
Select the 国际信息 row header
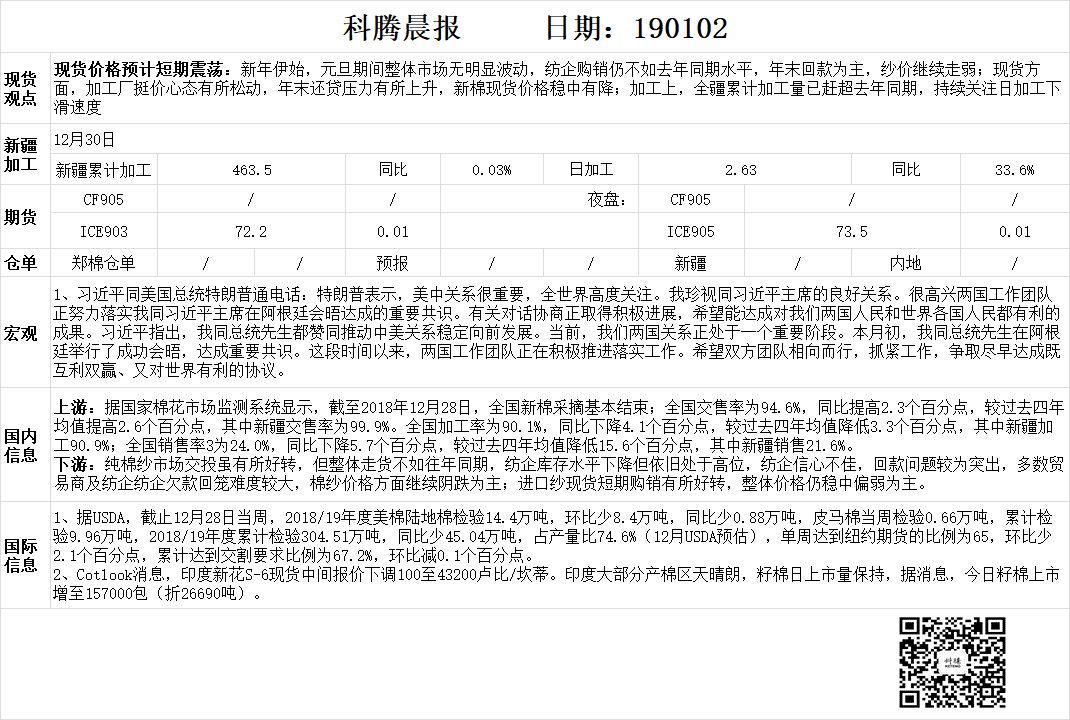pyautogui.click(x=22, y=555)
